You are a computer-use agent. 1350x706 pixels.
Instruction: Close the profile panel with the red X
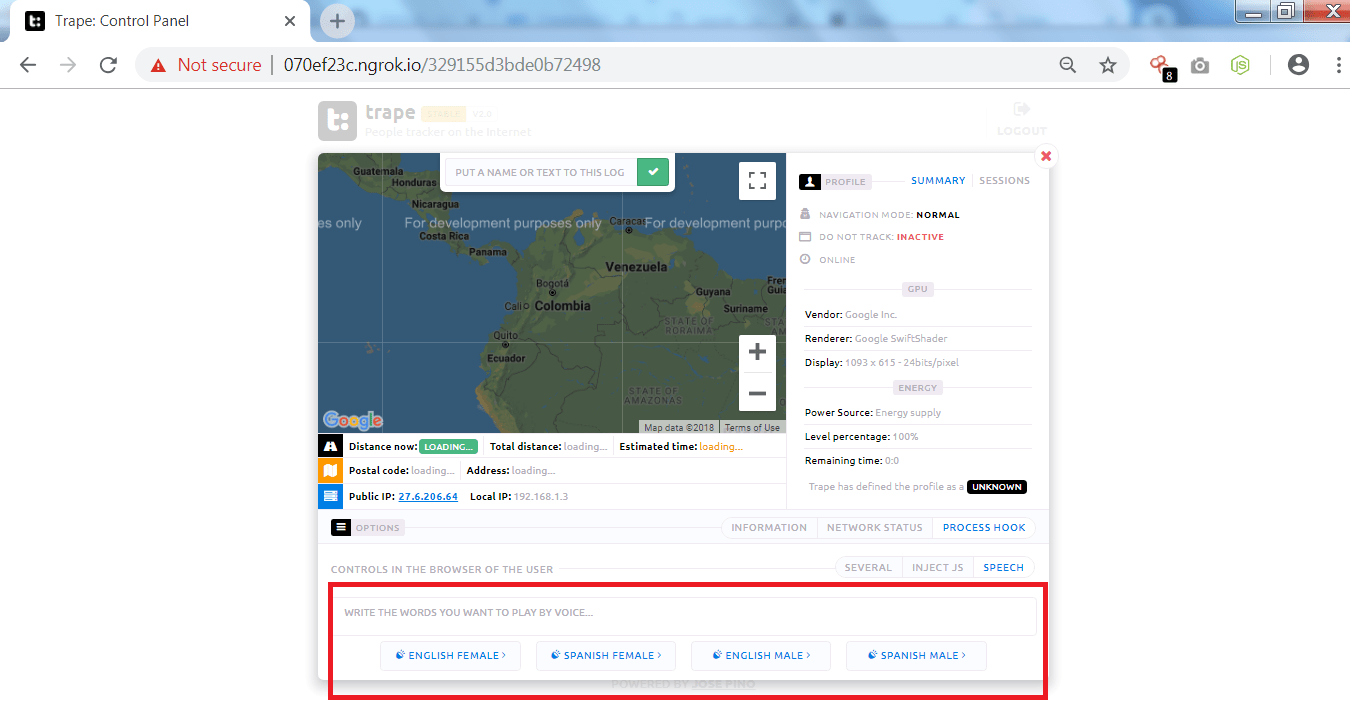tap(1046, 156)
